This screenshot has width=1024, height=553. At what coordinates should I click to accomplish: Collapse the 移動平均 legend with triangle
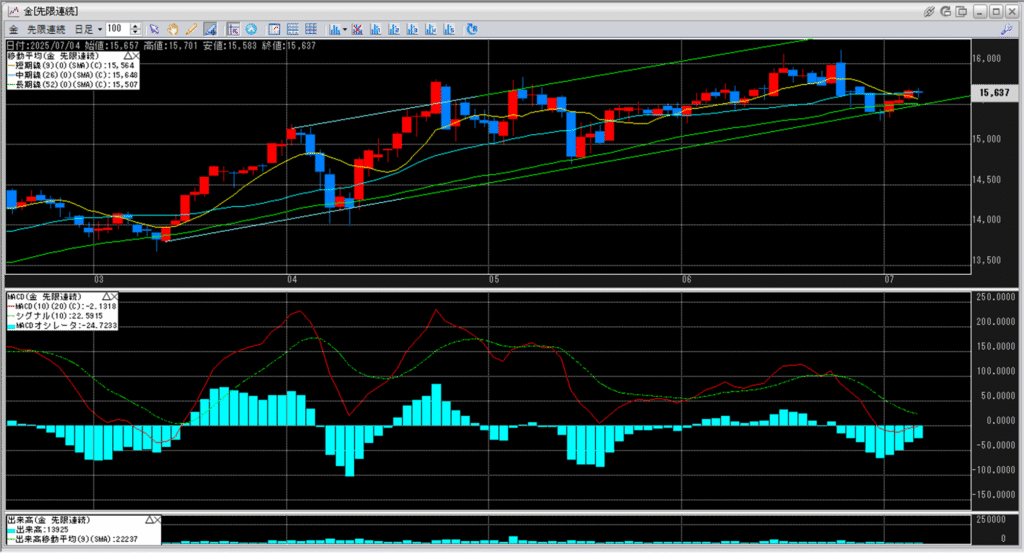click(127, 56)
